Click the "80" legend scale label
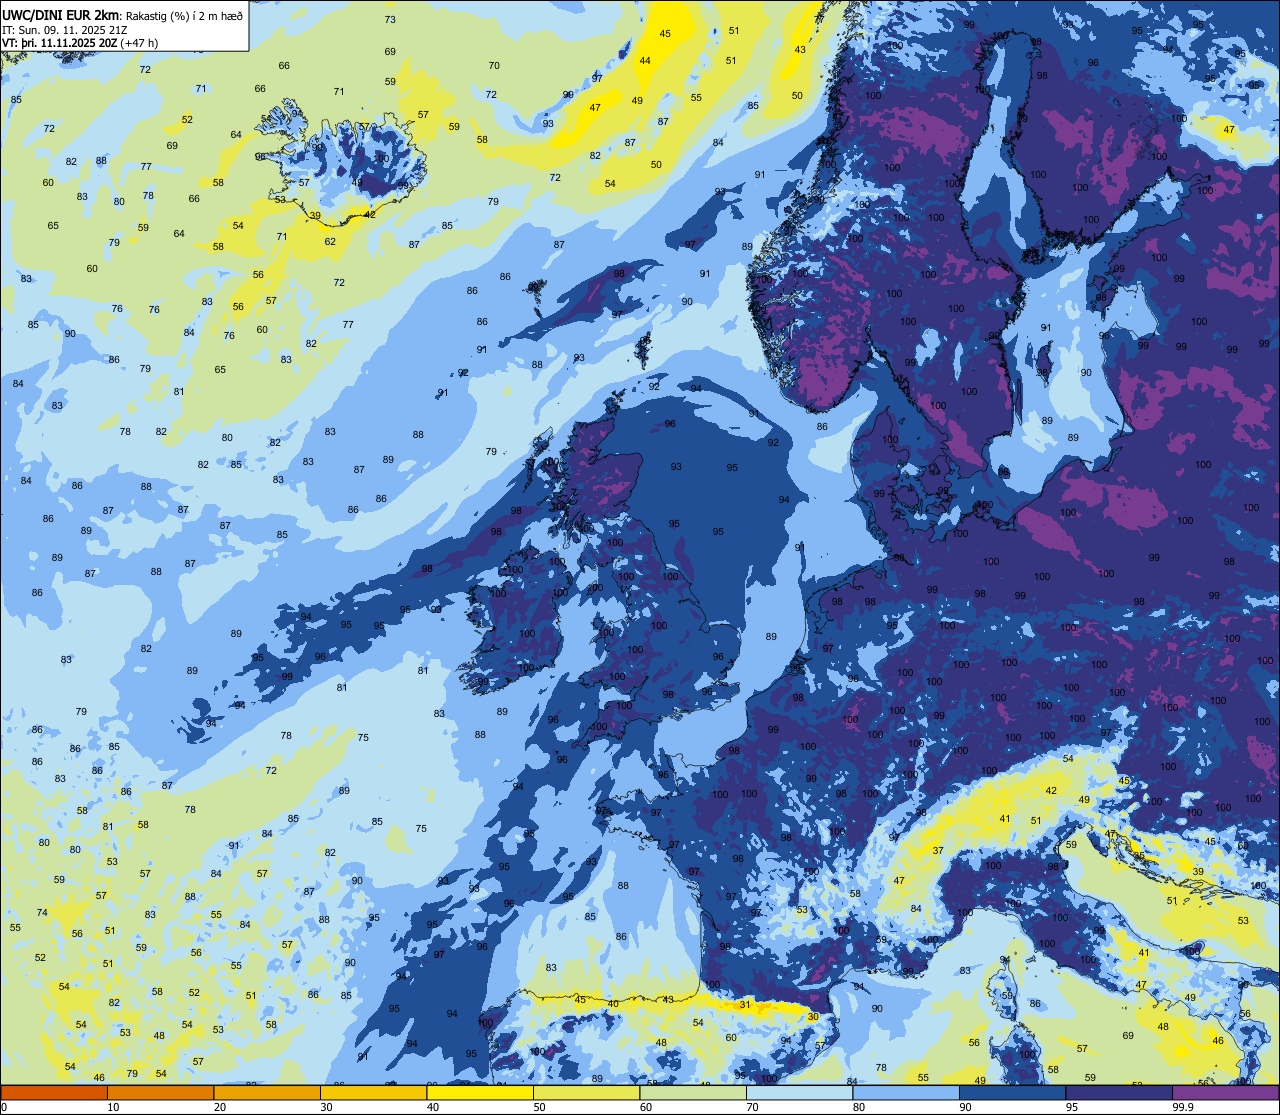Viewport: 1280px width, 1115px height. click(860, 1107)
